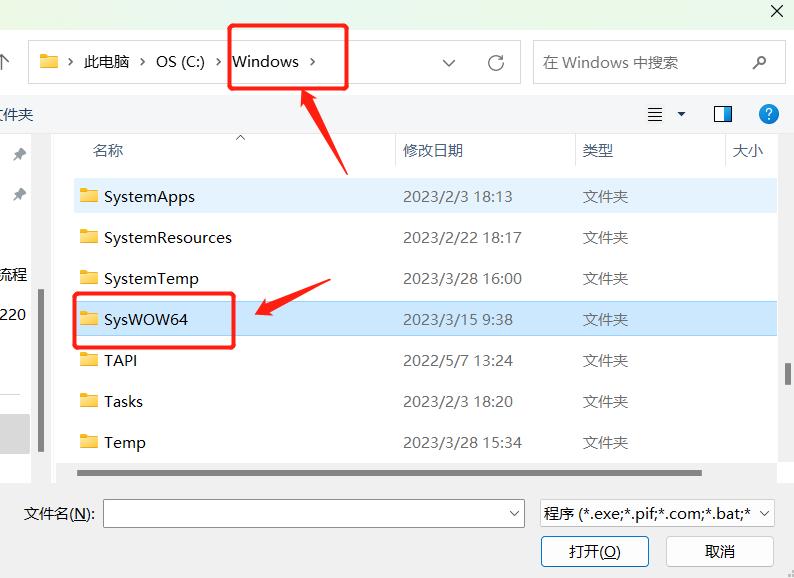Open the help question mark icon
The height and width of the screenshot is (578, 794).
(768, 114)
